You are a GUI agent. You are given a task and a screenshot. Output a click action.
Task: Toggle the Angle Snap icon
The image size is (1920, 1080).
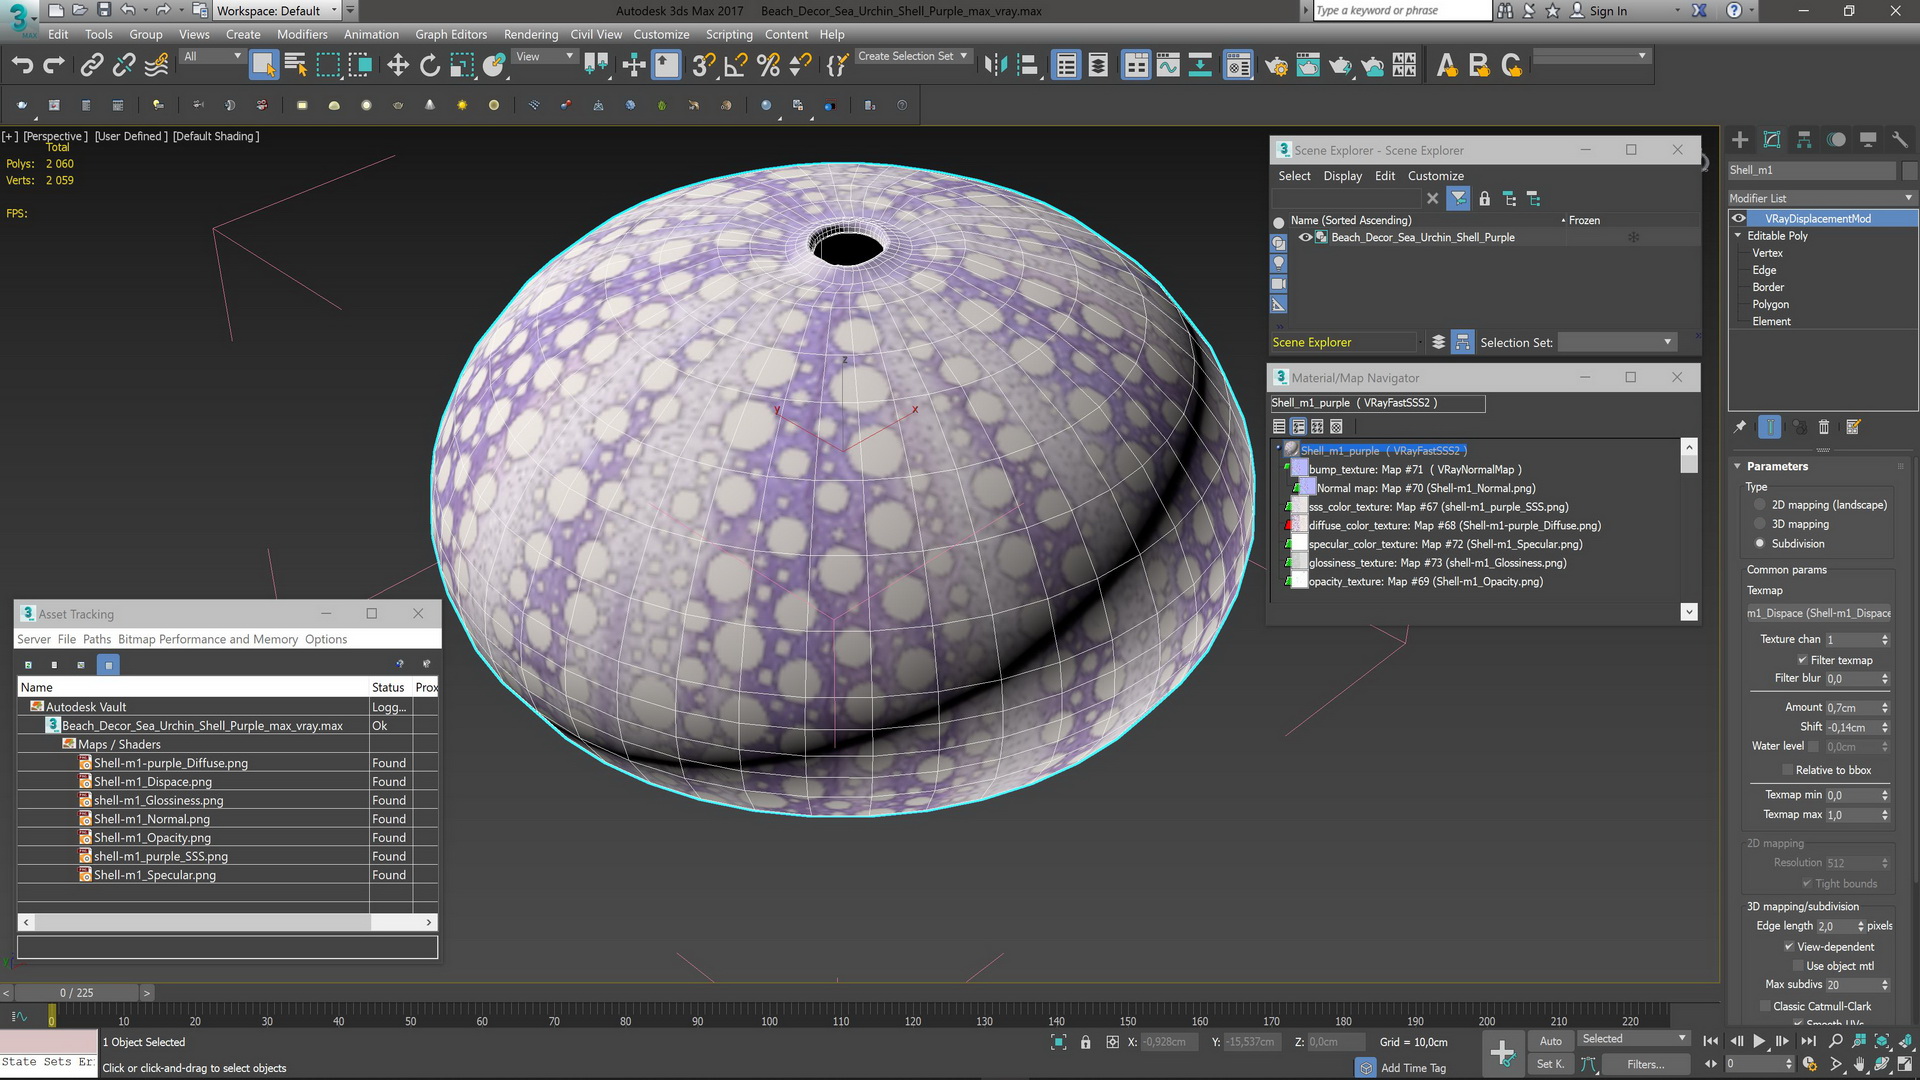[735, 66]
